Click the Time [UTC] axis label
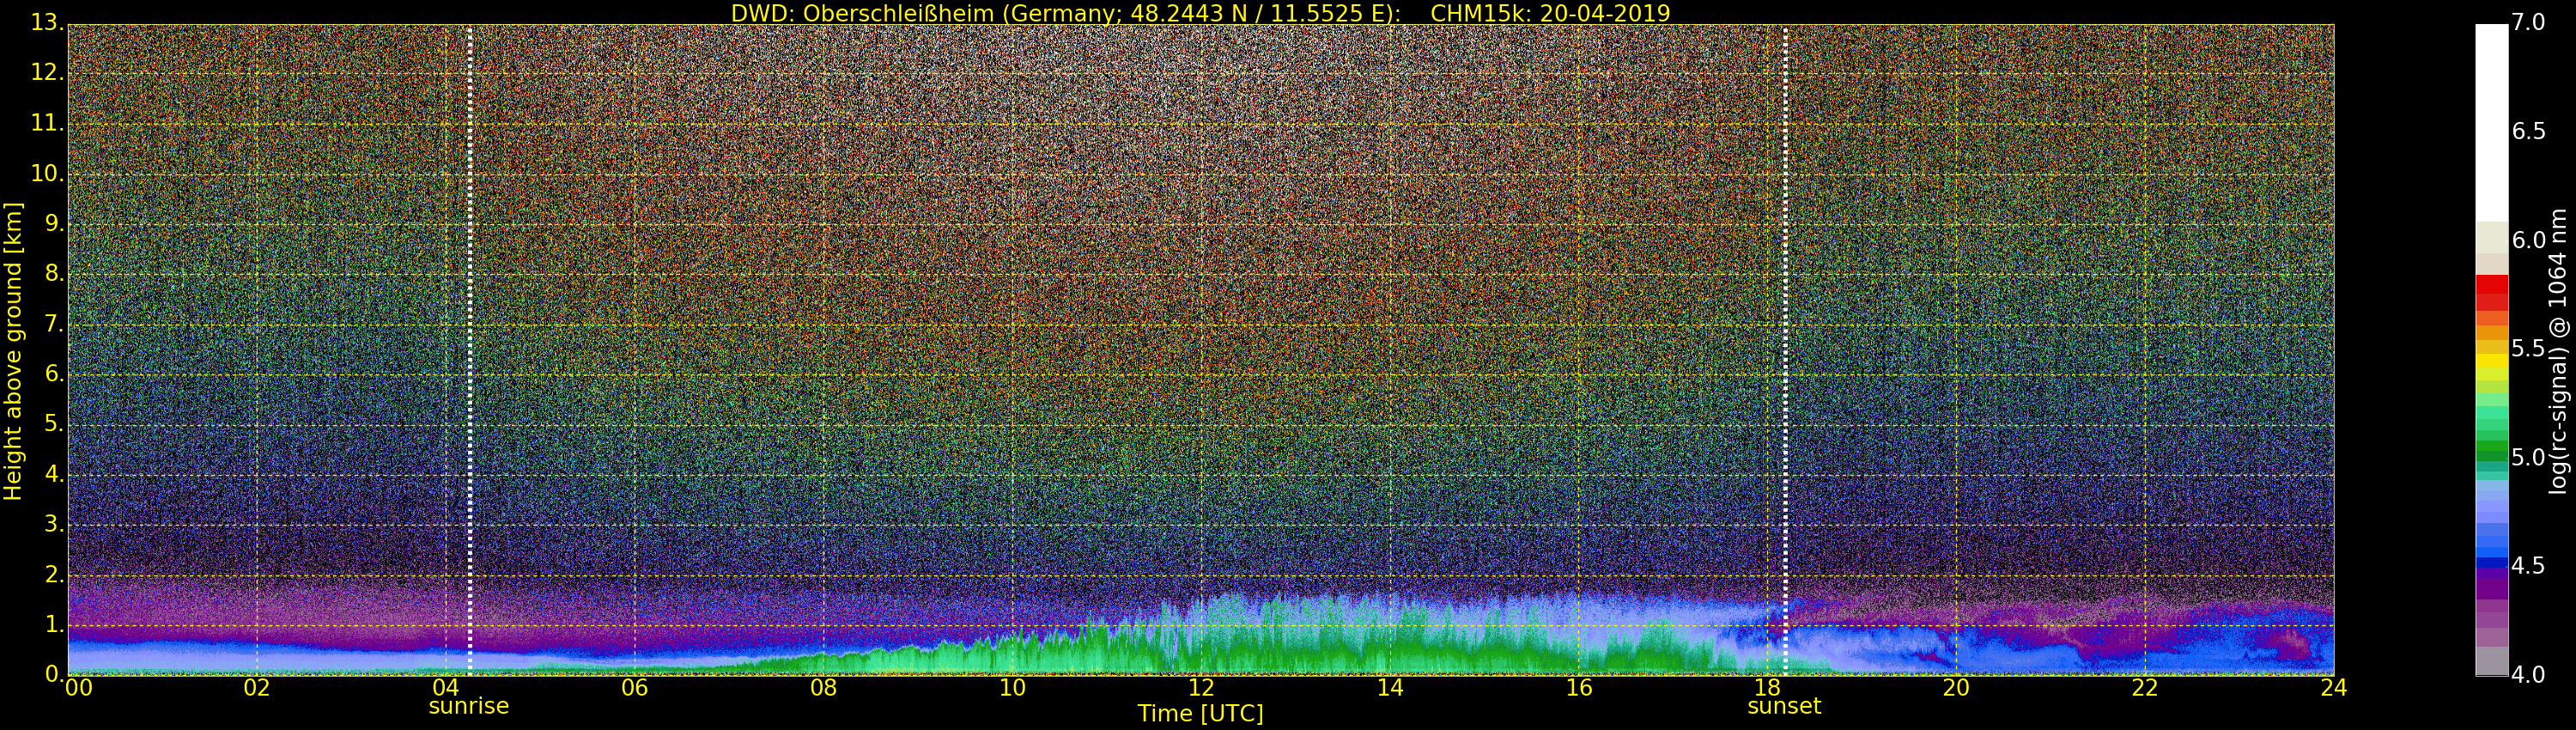The width and height of the screenshot is (2576, 730). click(1200, 714)
